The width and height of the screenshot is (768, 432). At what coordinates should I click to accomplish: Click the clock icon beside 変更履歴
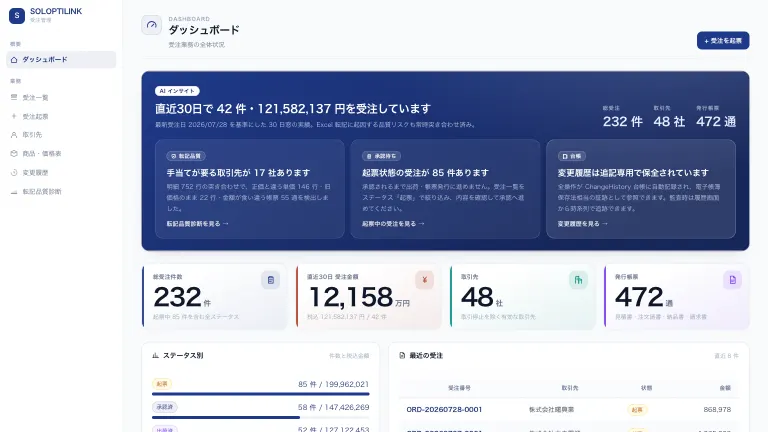click(14, 172)
